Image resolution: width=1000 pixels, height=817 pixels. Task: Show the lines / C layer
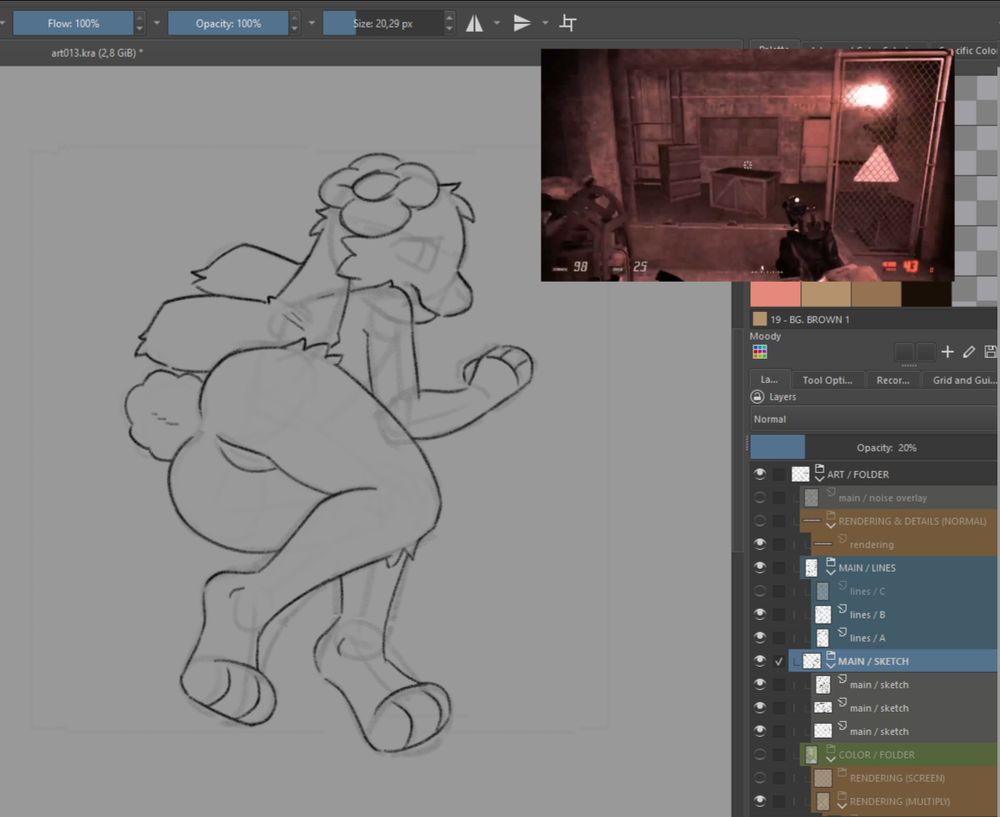click(x=760, y=591)
